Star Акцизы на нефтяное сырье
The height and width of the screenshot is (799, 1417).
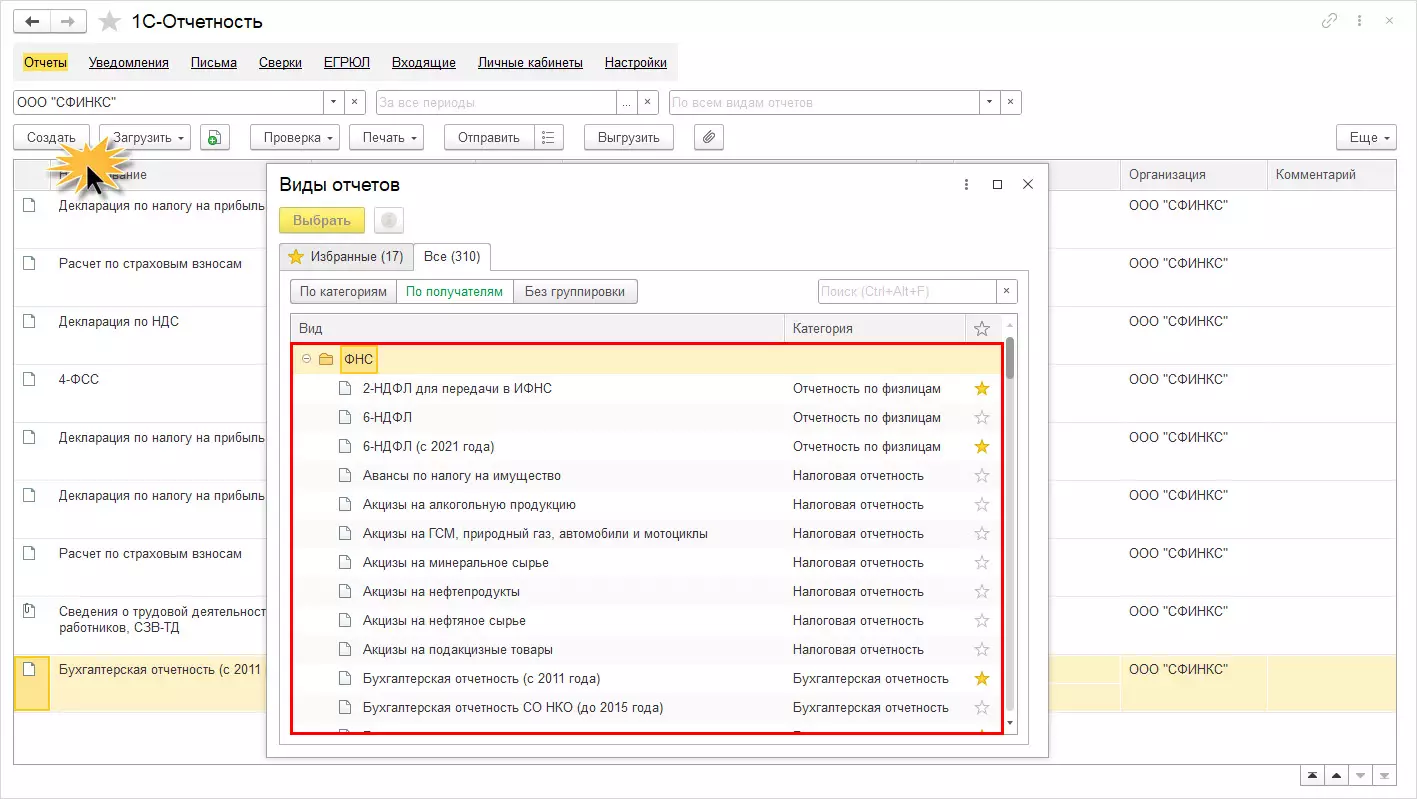(982, 620)
